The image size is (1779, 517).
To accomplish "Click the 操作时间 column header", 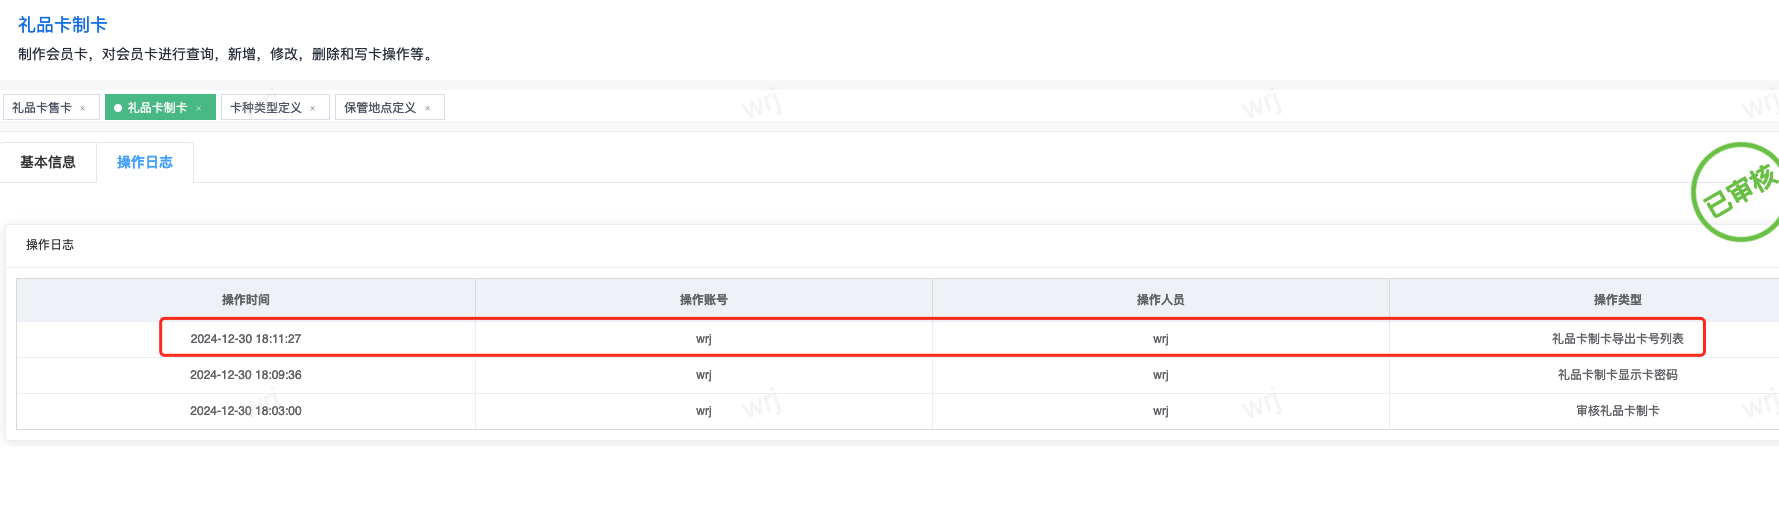I will (246, 300).
